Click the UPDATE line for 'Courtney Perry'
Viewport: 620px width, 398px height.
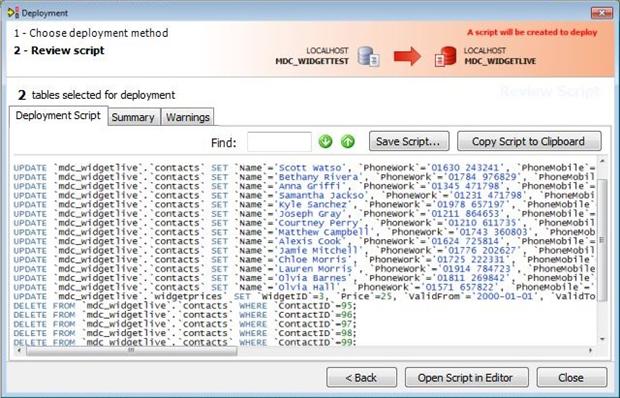tap(304, 223)
